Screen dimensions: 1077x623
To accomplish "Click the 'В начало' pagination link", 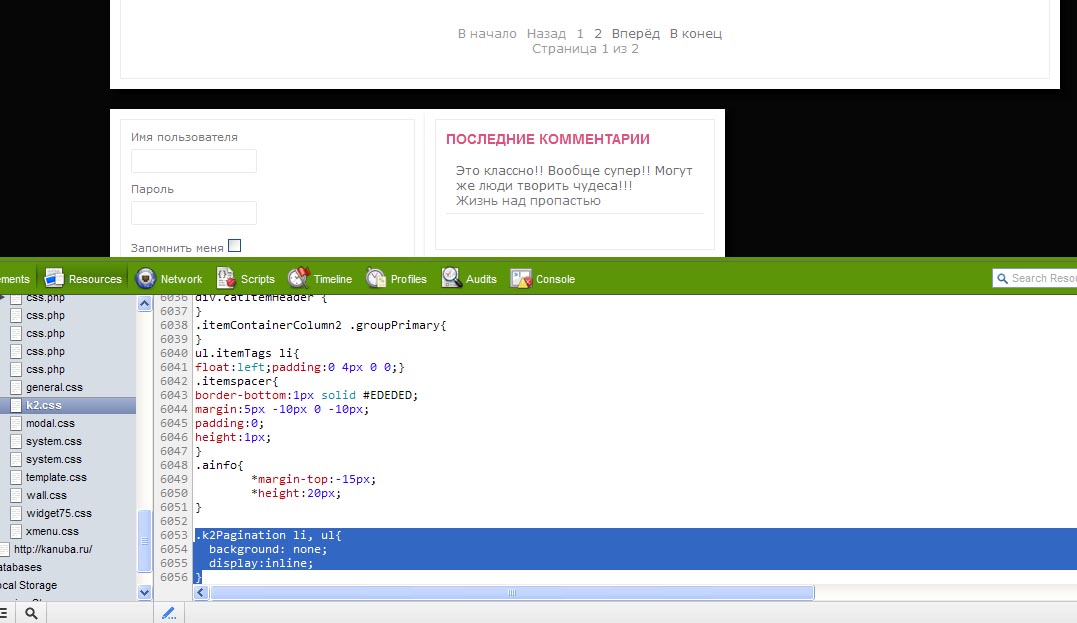I will pos(487,34).
